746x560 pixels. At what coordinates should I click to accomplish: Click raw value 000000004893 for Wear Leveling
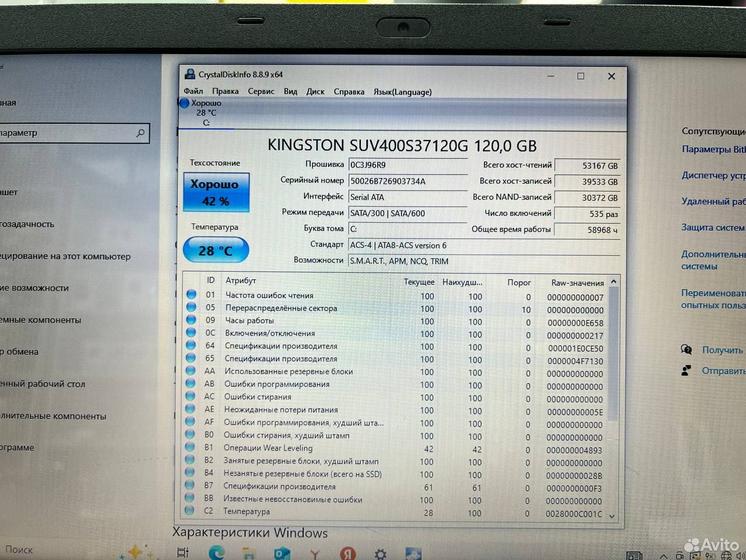[x=574, y=450]
